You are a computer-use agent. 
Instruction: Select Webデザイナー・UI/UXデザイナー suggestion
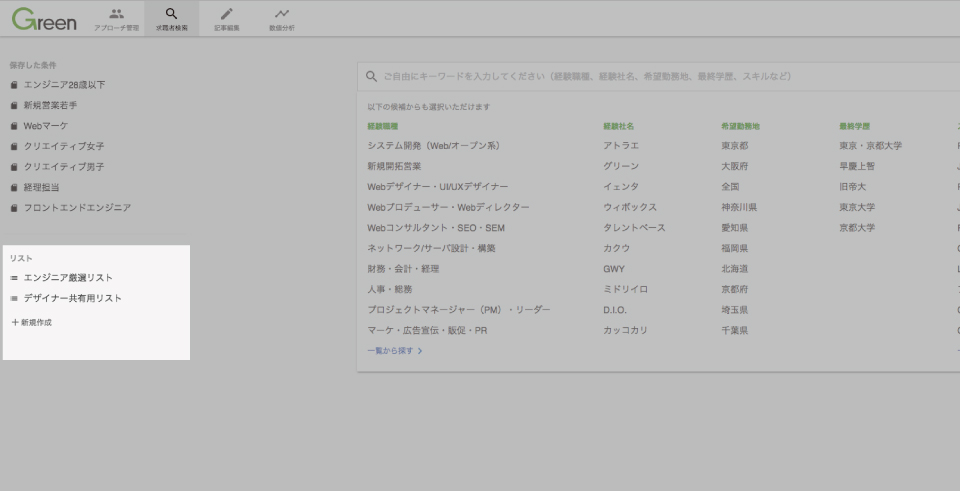pyautogui.click(x=438, y=187)
